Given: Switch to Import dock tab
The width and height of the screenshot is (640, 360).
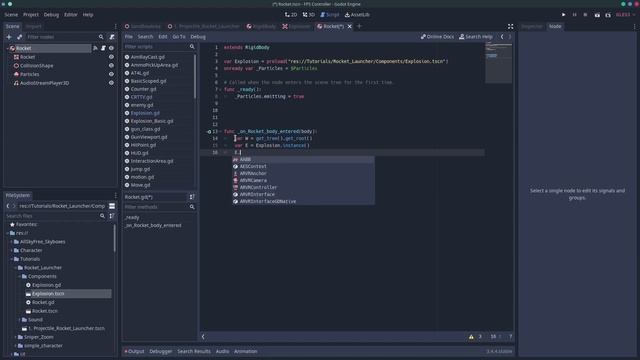Looking at the screenshot, I should [x=33, y=27].
